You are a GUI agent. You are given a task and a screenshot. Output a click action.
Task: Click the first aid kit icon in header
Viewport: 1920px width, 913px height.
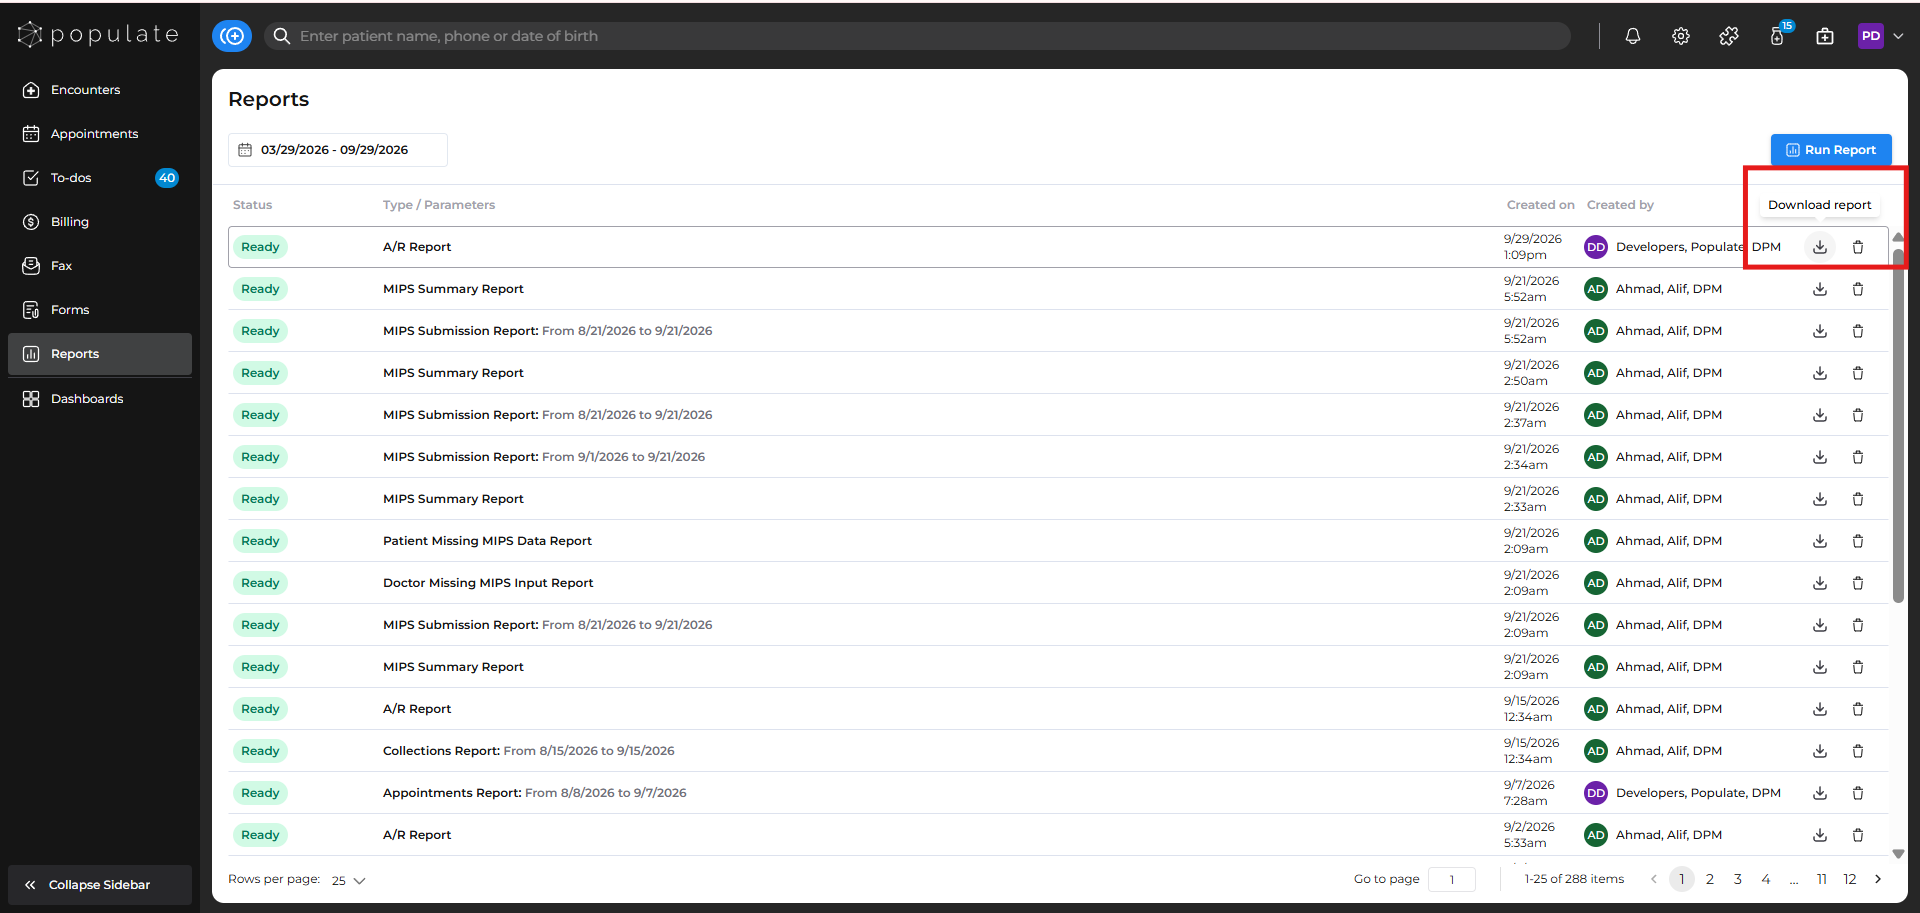pos(1825,36)
